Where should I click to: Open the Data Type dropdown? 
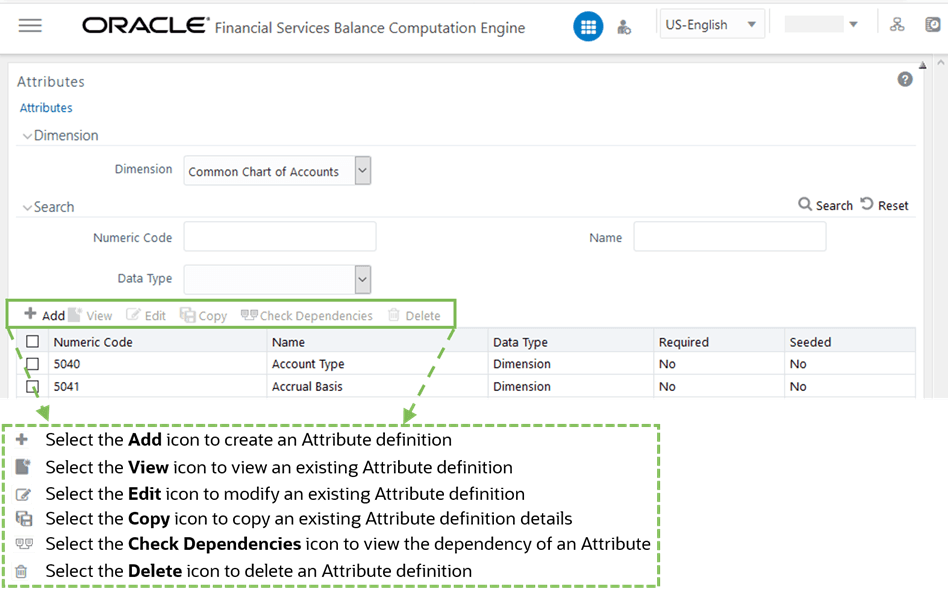(277, 279)
